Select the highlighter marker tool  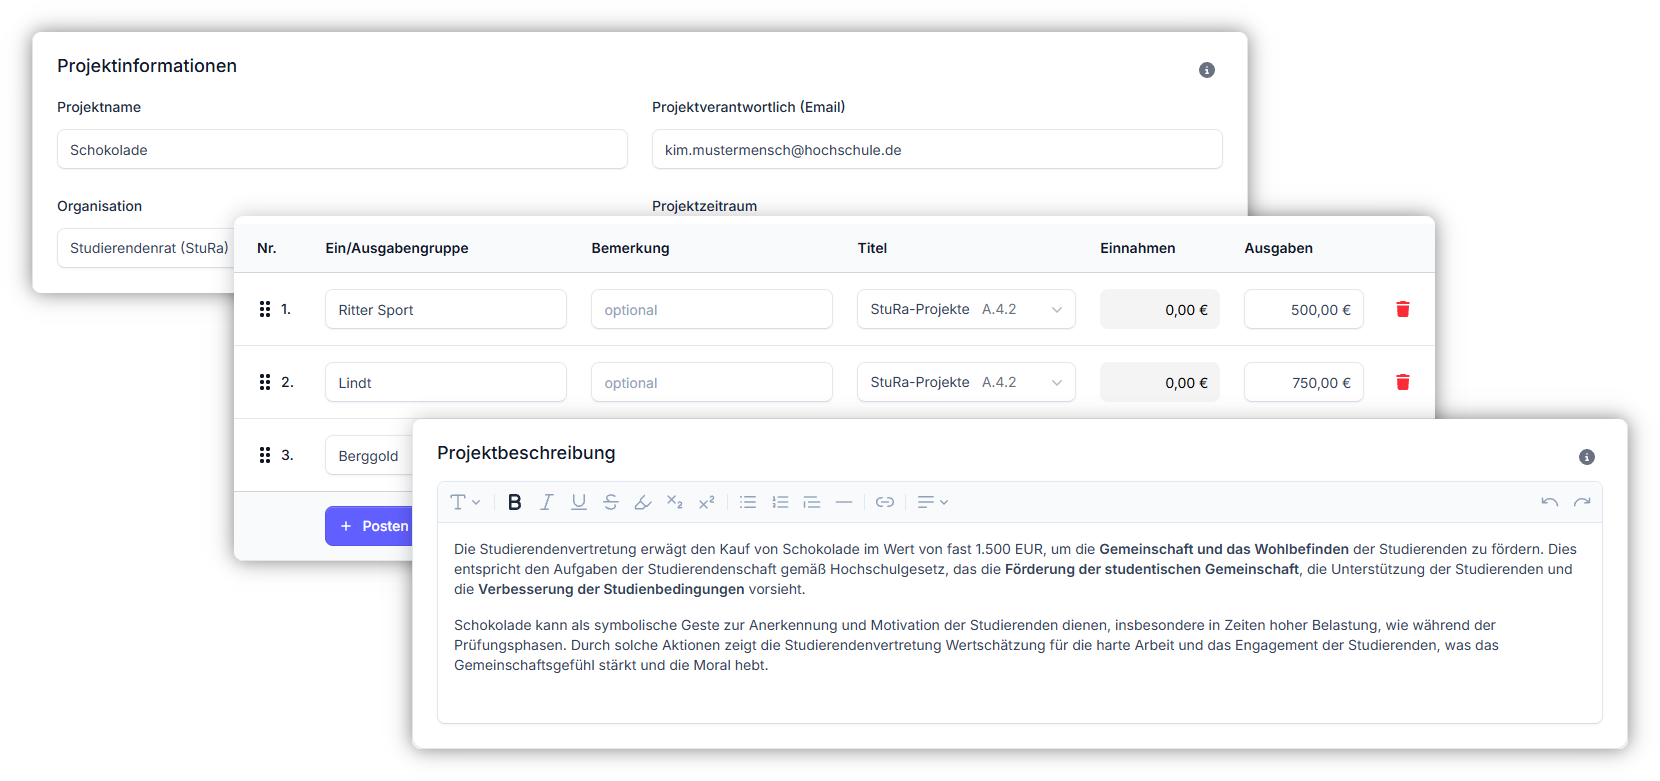coord(642,502)
